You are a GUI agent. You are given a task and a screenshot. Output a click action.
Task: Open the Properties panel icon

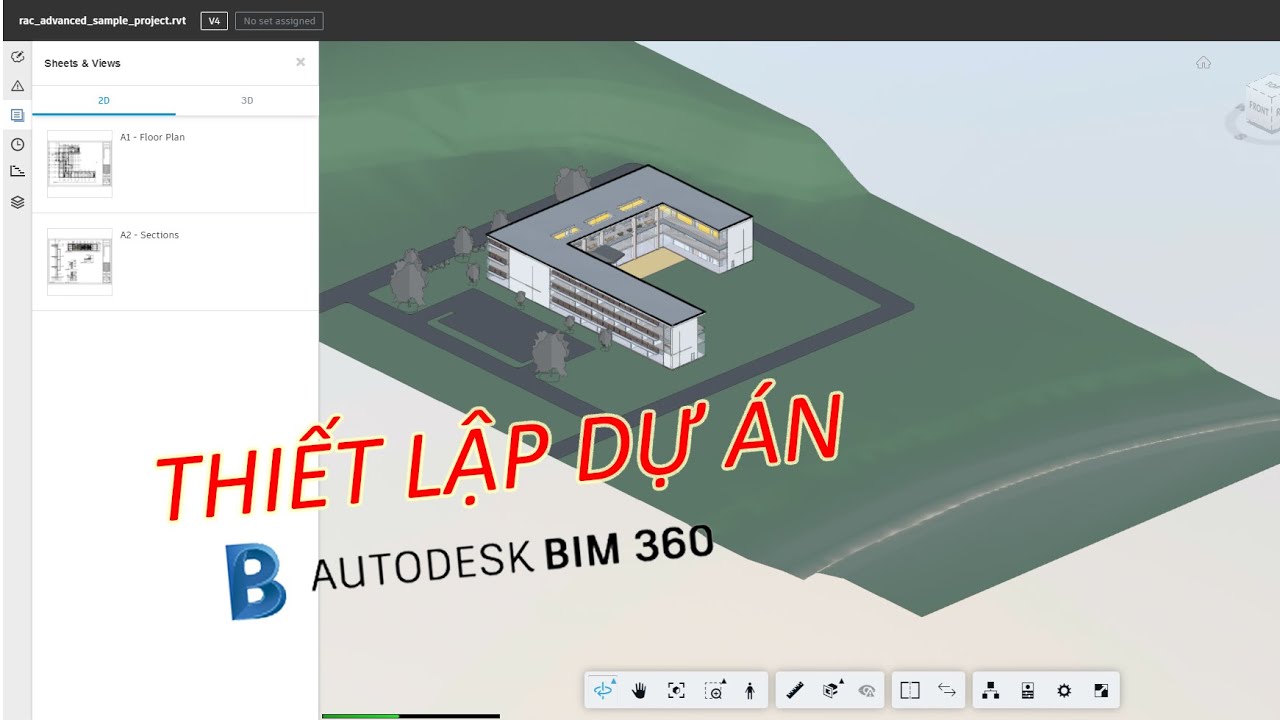tap(1027, 690)
